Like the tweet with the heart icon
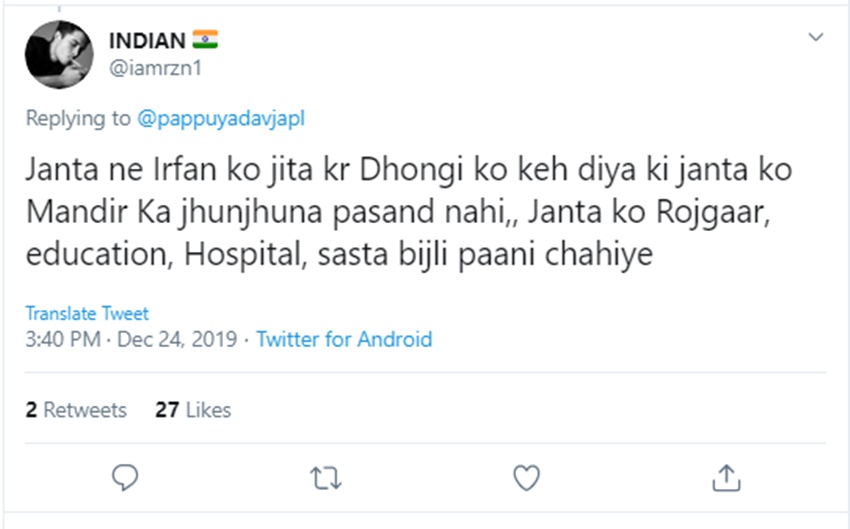The width and height of the screenshot is (850, 529). (x=526, y=478)
